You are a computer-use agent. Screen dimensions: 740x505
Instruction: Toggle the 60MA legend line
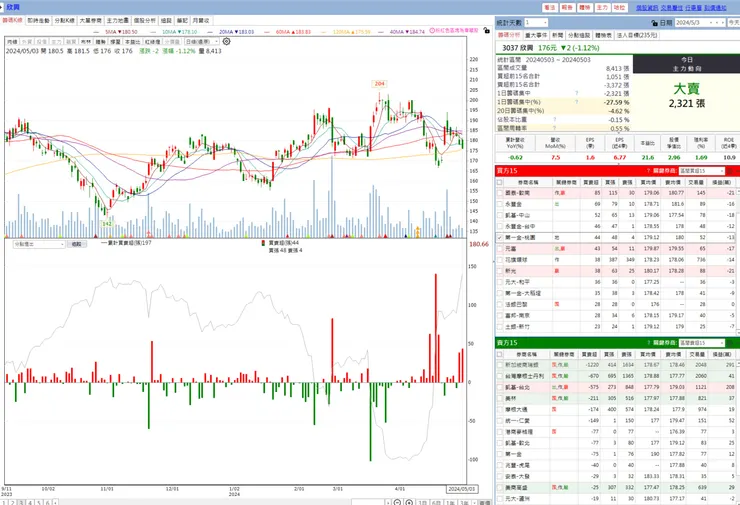tap(288, 32)
